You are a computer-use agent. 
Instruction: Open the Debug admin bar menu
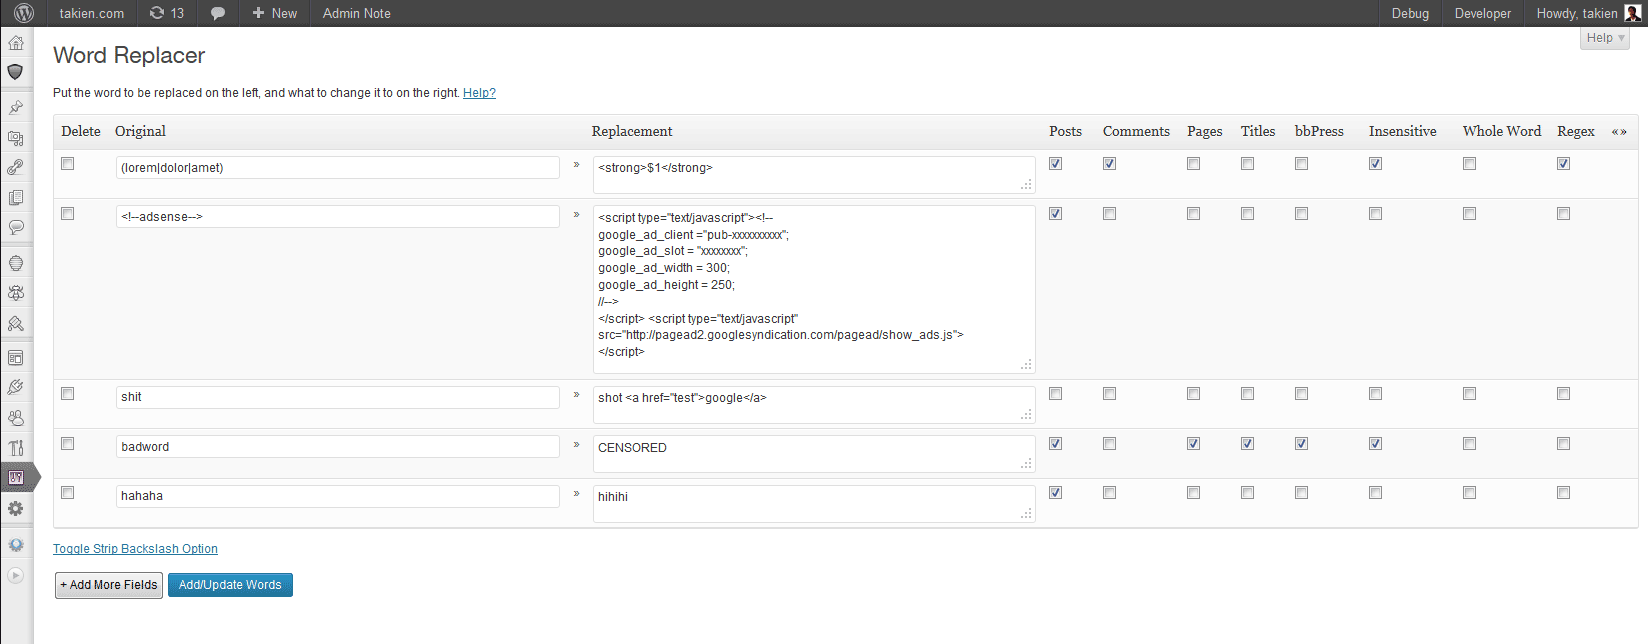point(1410,13)
